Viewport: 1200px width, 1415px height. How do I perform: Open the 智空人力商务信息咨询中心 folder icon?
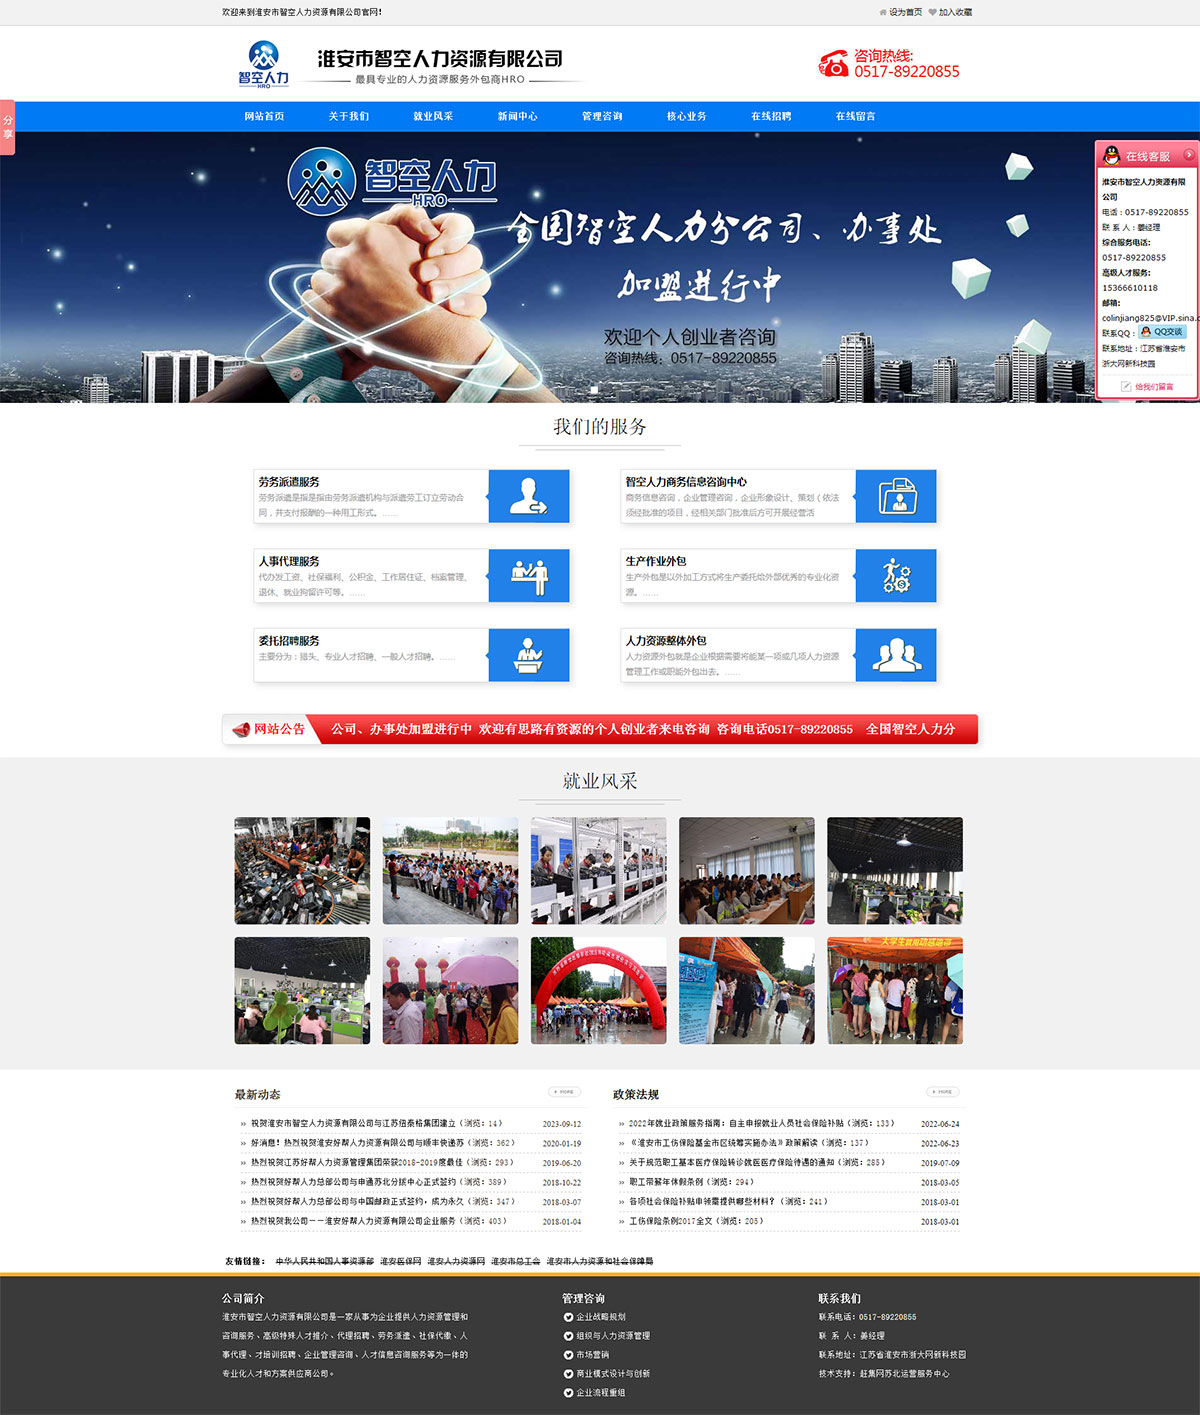[896, 496]
